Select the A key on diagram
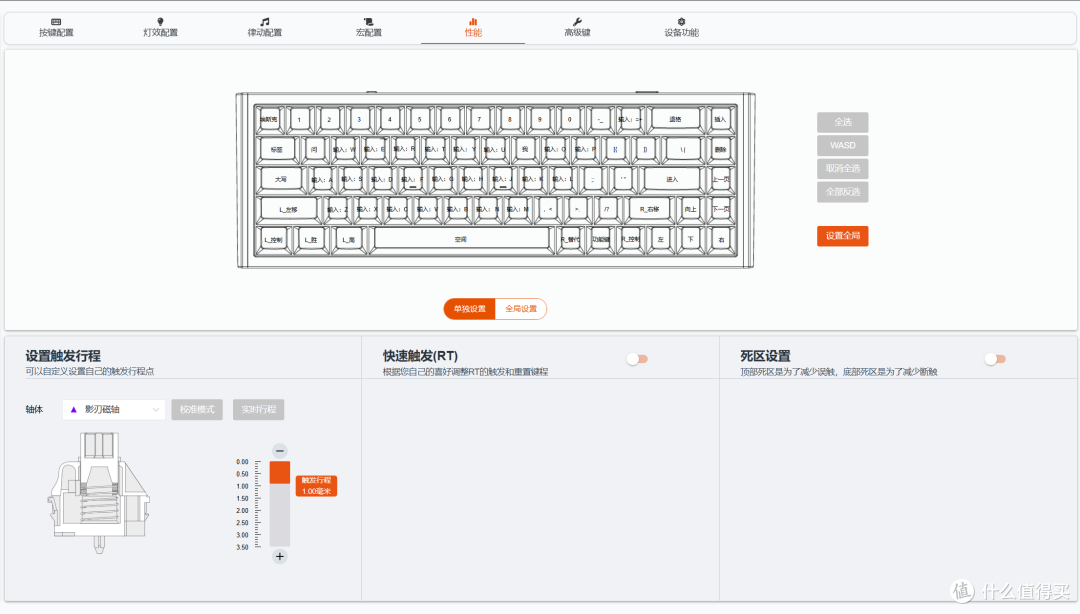 (322, 179)
